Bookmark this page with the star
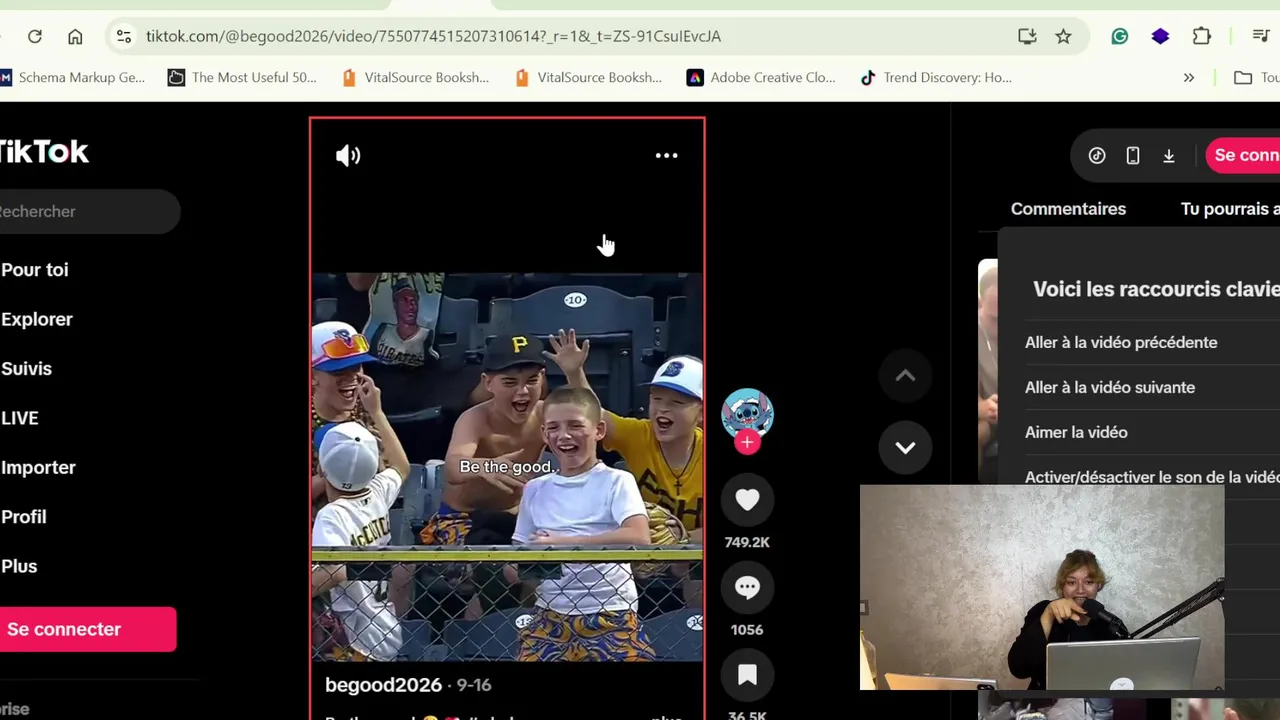 pyautogui.click(x=1063, y=36)
